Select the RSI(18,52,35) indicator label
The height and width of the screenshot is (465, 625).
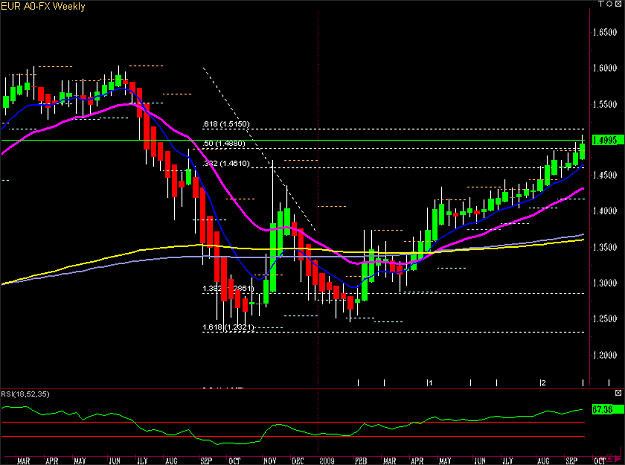(x=25, y=394)
